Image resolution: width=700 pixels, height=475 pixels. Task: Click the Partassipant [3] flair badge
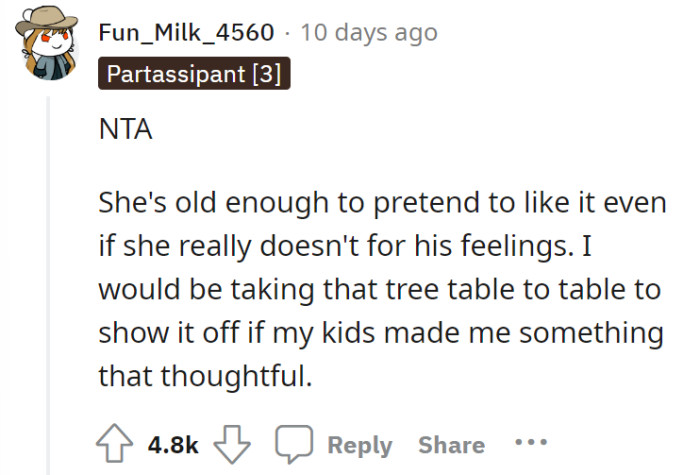[194, 74]
